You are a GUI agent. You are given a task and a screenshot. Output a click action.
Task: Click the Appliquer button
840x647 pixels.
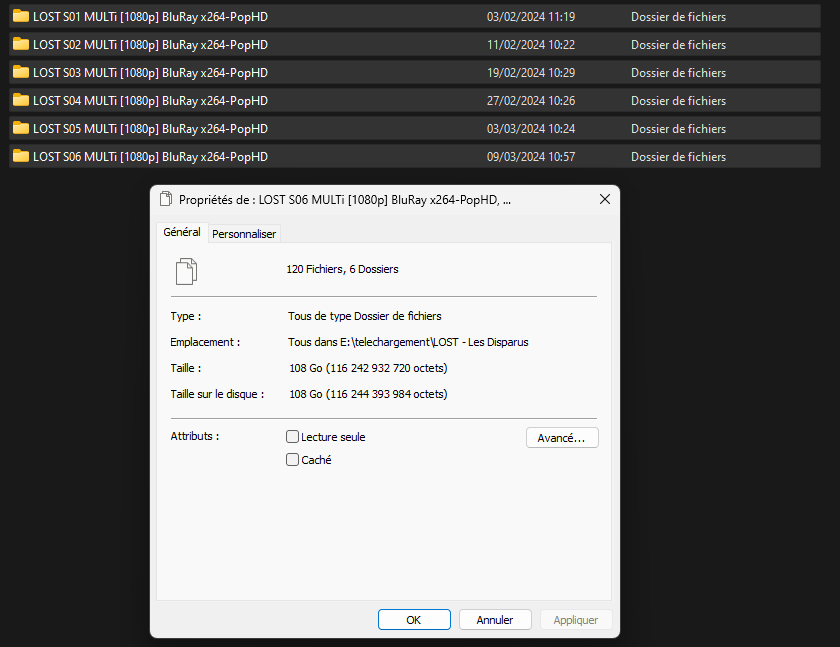pos(576,620)
